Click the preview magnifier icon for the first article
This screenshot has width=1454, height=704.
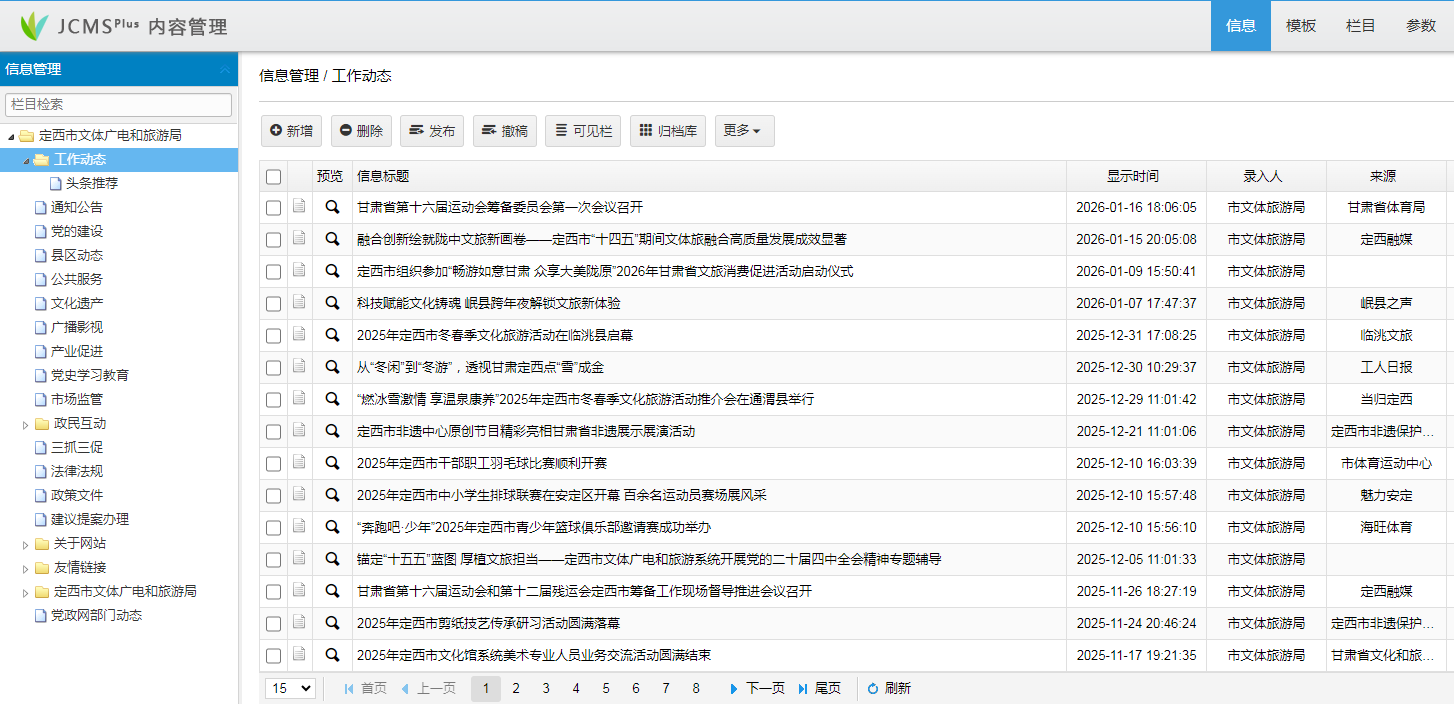[332, 208]
